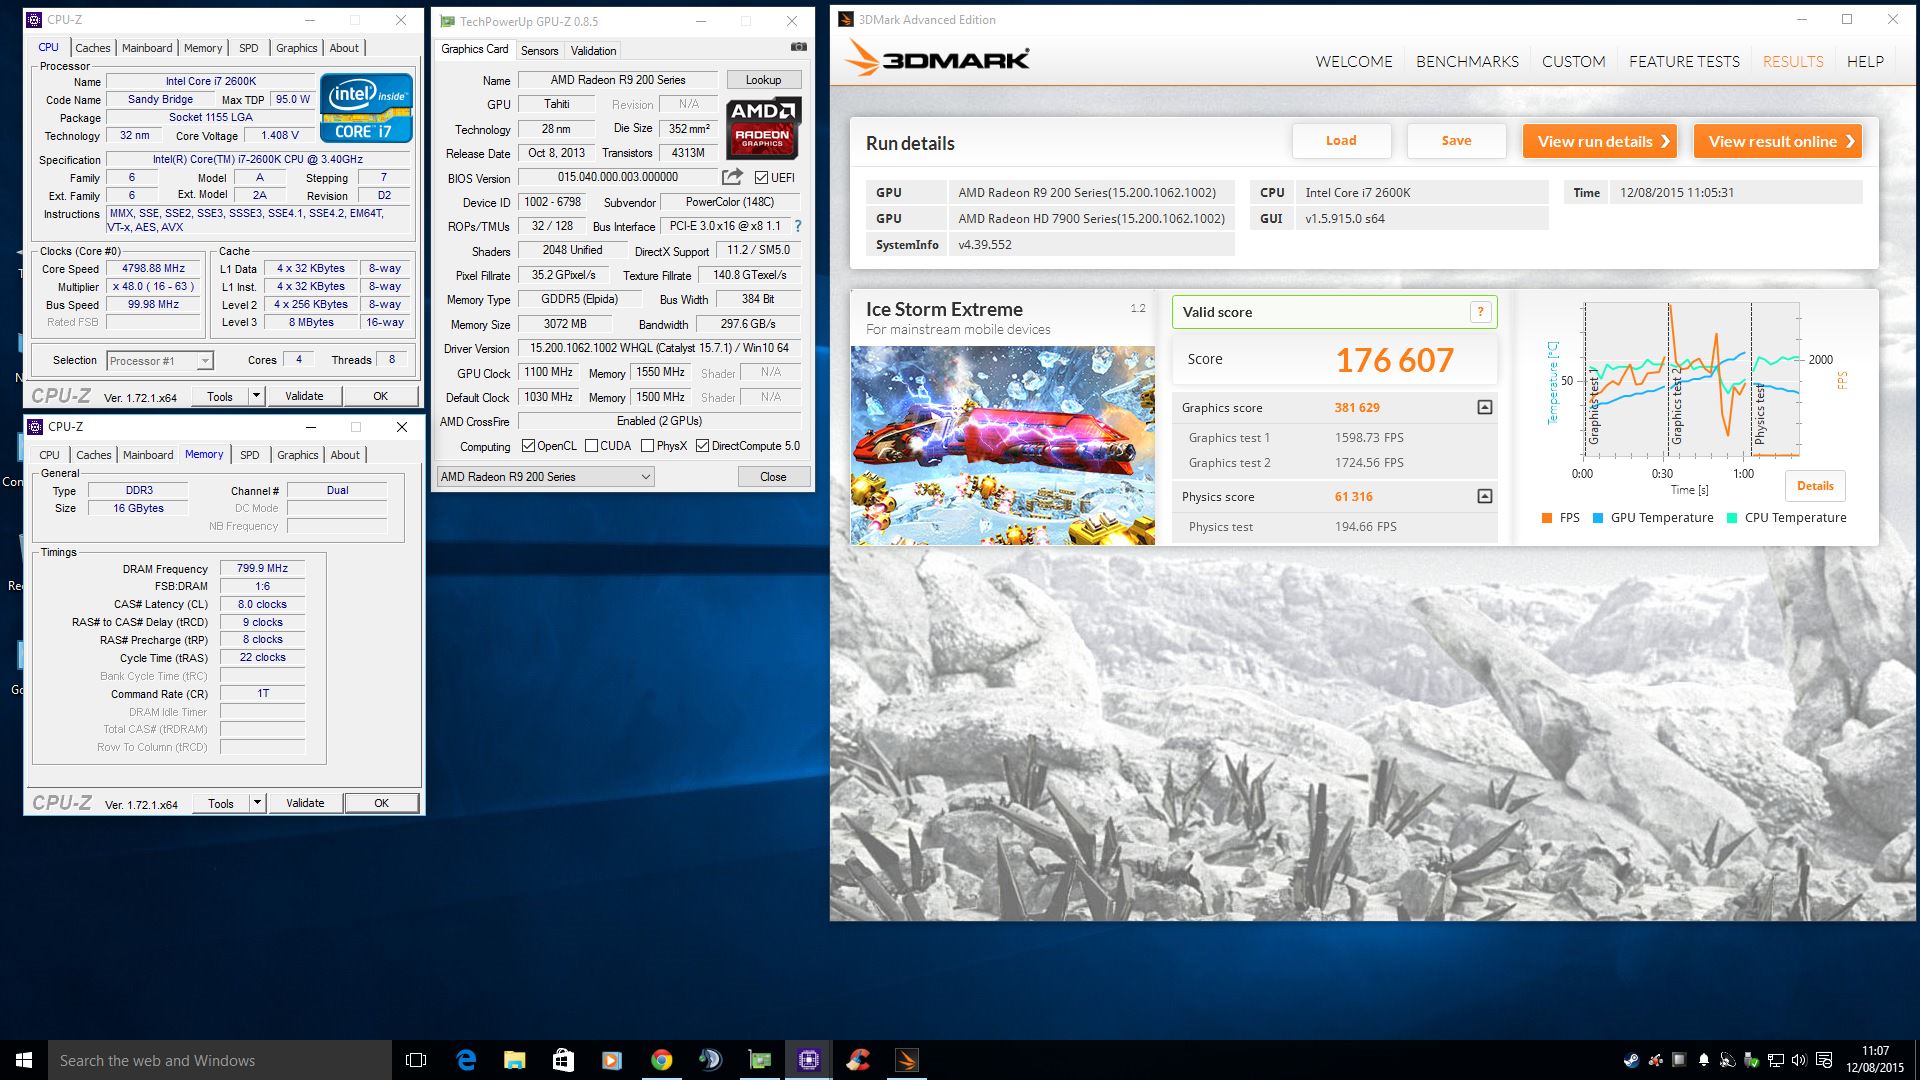This screenshot has height=1080, width=1920.
Task: Open the media player taskbar icon
Action: tap(612, 1060)
